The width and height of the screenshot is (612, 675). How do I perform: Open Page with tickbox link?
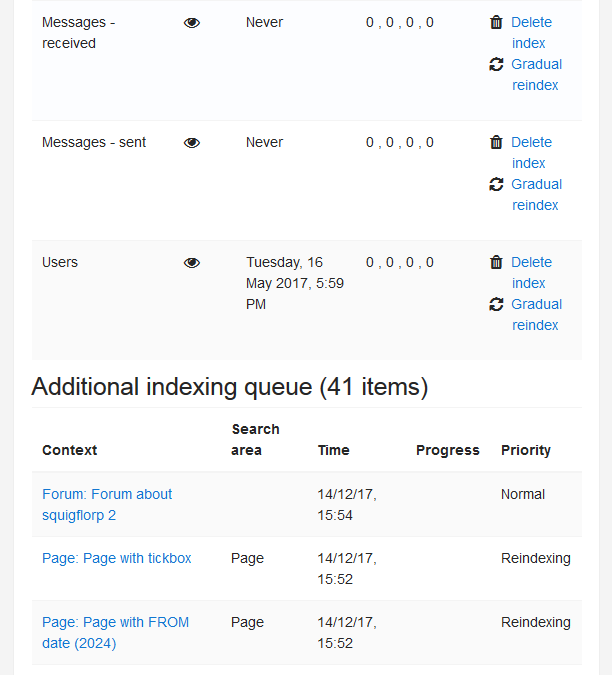tap(117, 558)
